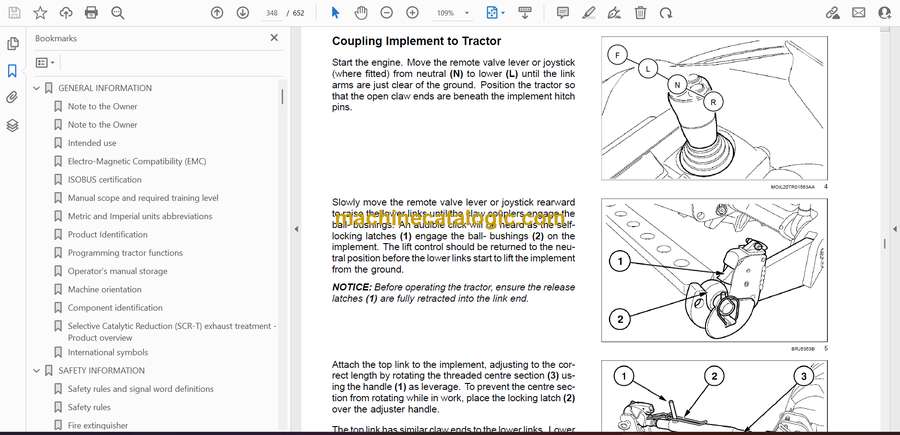This screenshot has width=900, height=435.
Task: Expand the right tools pane arrow
Action: [894, 229]
